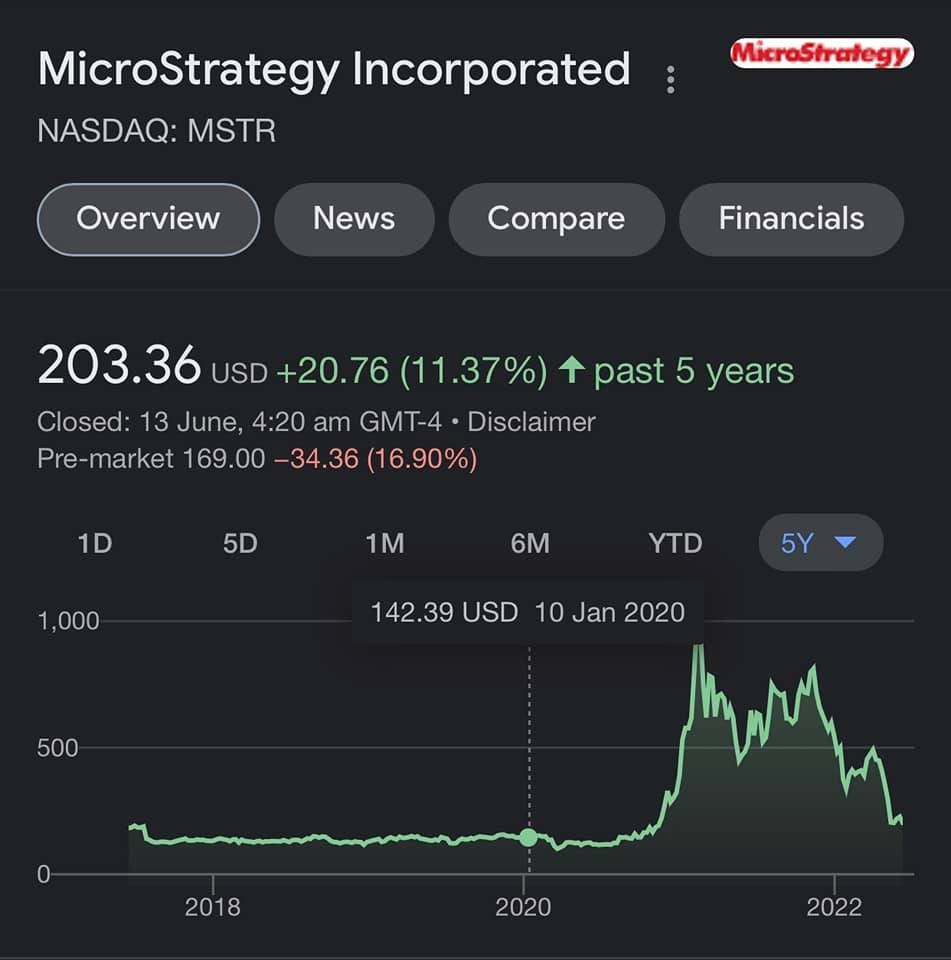Click the 2022 axis label

click(834, 907)
